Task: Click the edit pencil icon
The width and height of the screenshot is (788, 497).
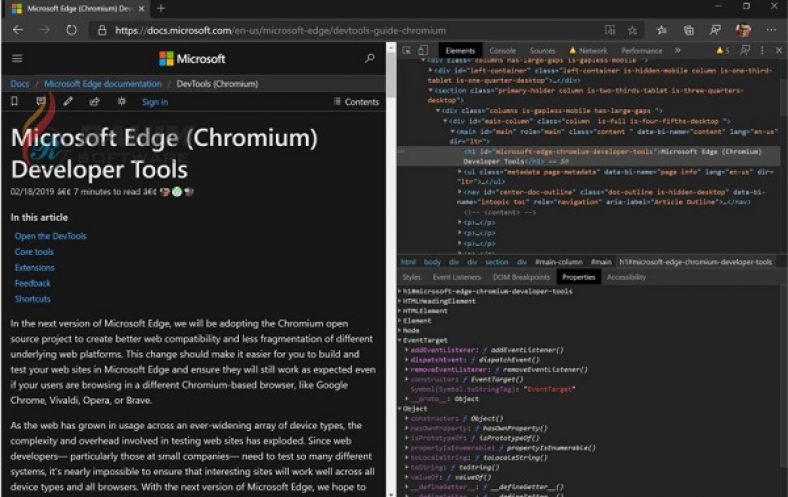Action: (x=68, y=102)
